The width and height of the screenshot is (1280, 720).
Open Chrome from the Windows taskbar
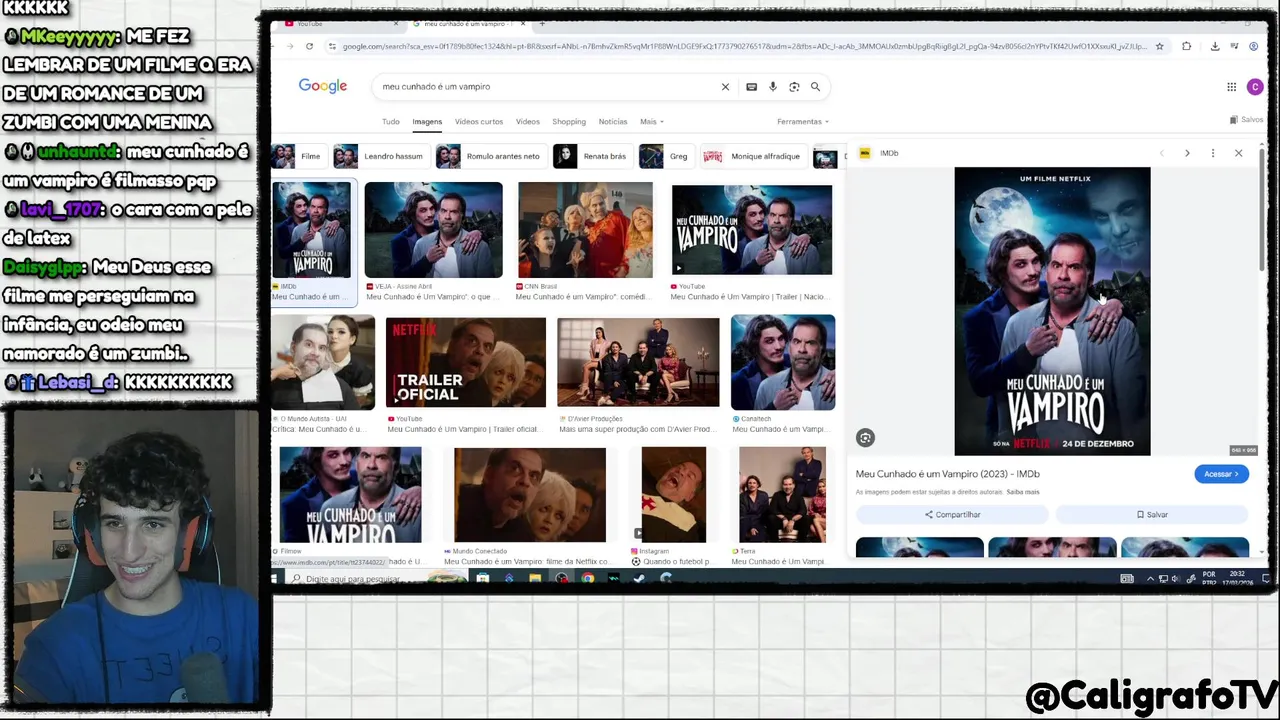(587, 578)
